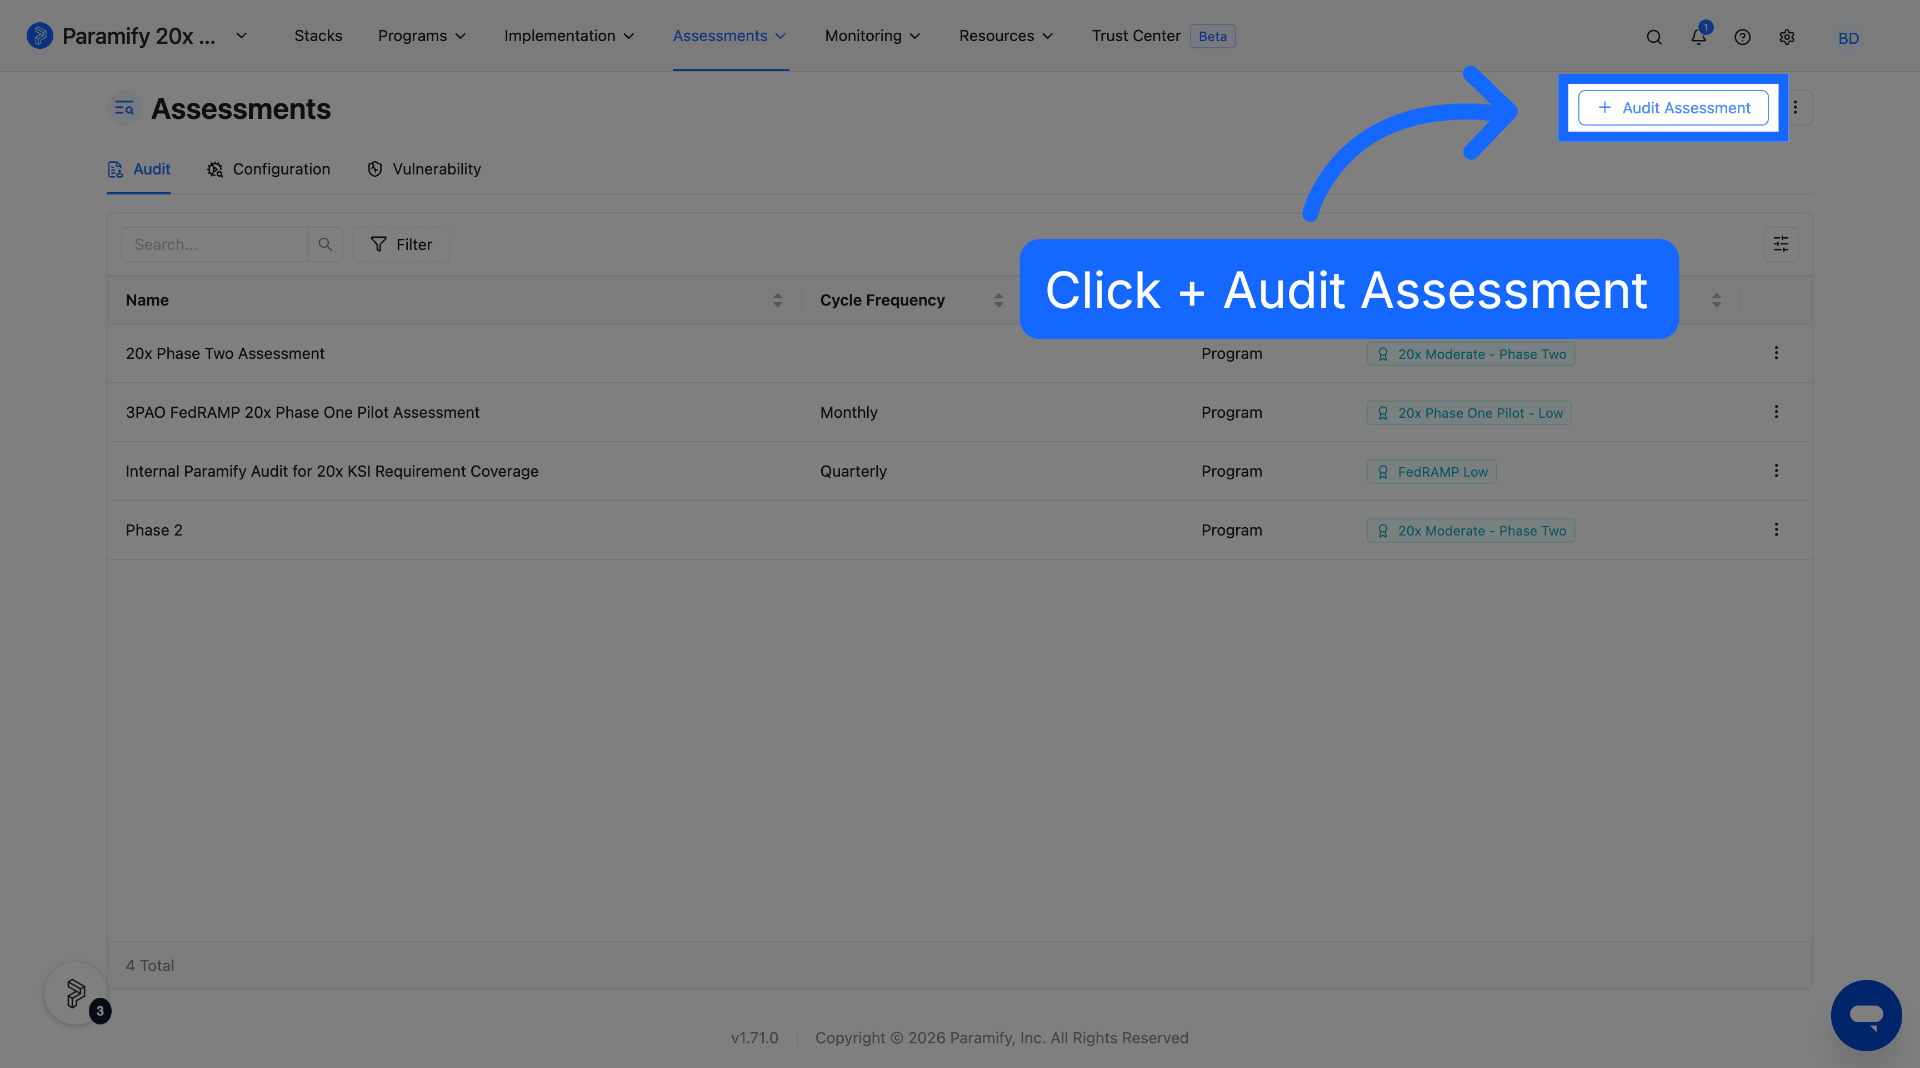Switch to the Audit tab
This screenshot has height=1068, width=1920.
139,169
